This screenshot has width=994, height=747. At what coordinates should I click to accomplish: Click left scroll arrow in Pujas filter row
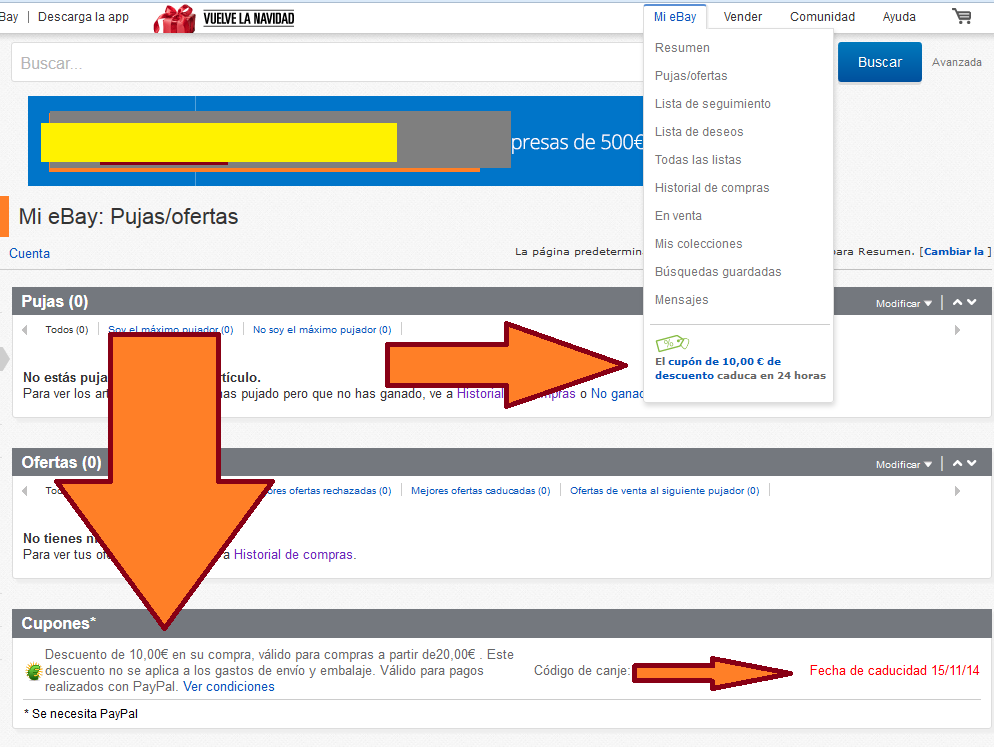tap(25, 330)
